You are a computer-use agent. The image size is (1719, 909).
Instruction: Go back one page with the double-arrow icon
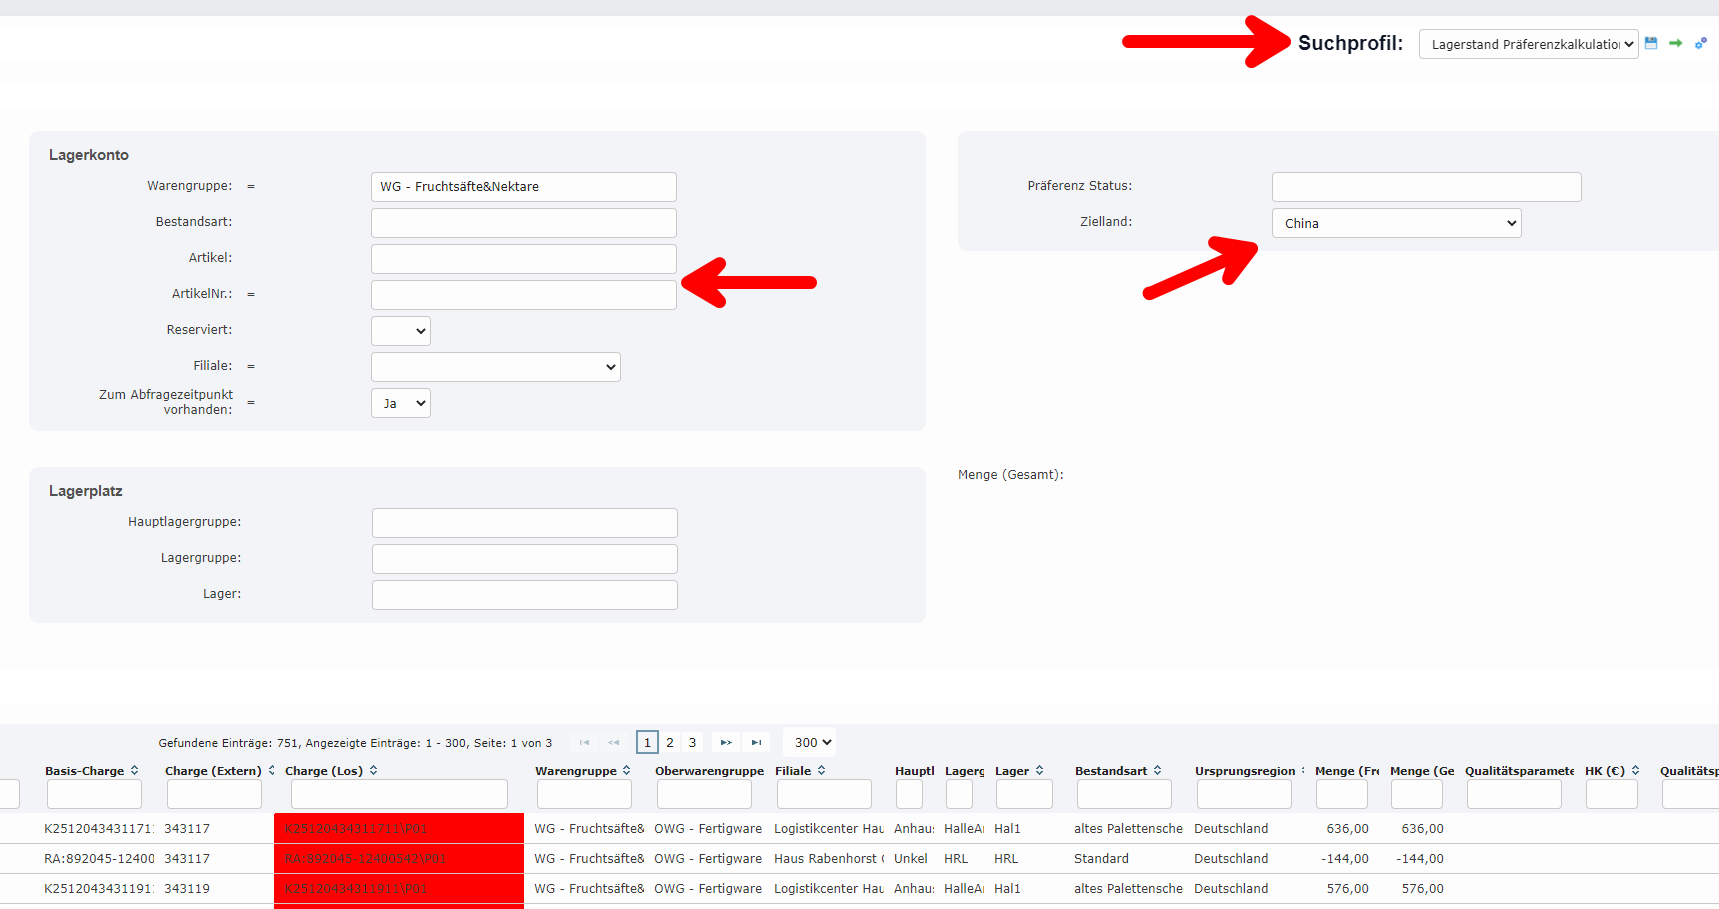[613, 742]
